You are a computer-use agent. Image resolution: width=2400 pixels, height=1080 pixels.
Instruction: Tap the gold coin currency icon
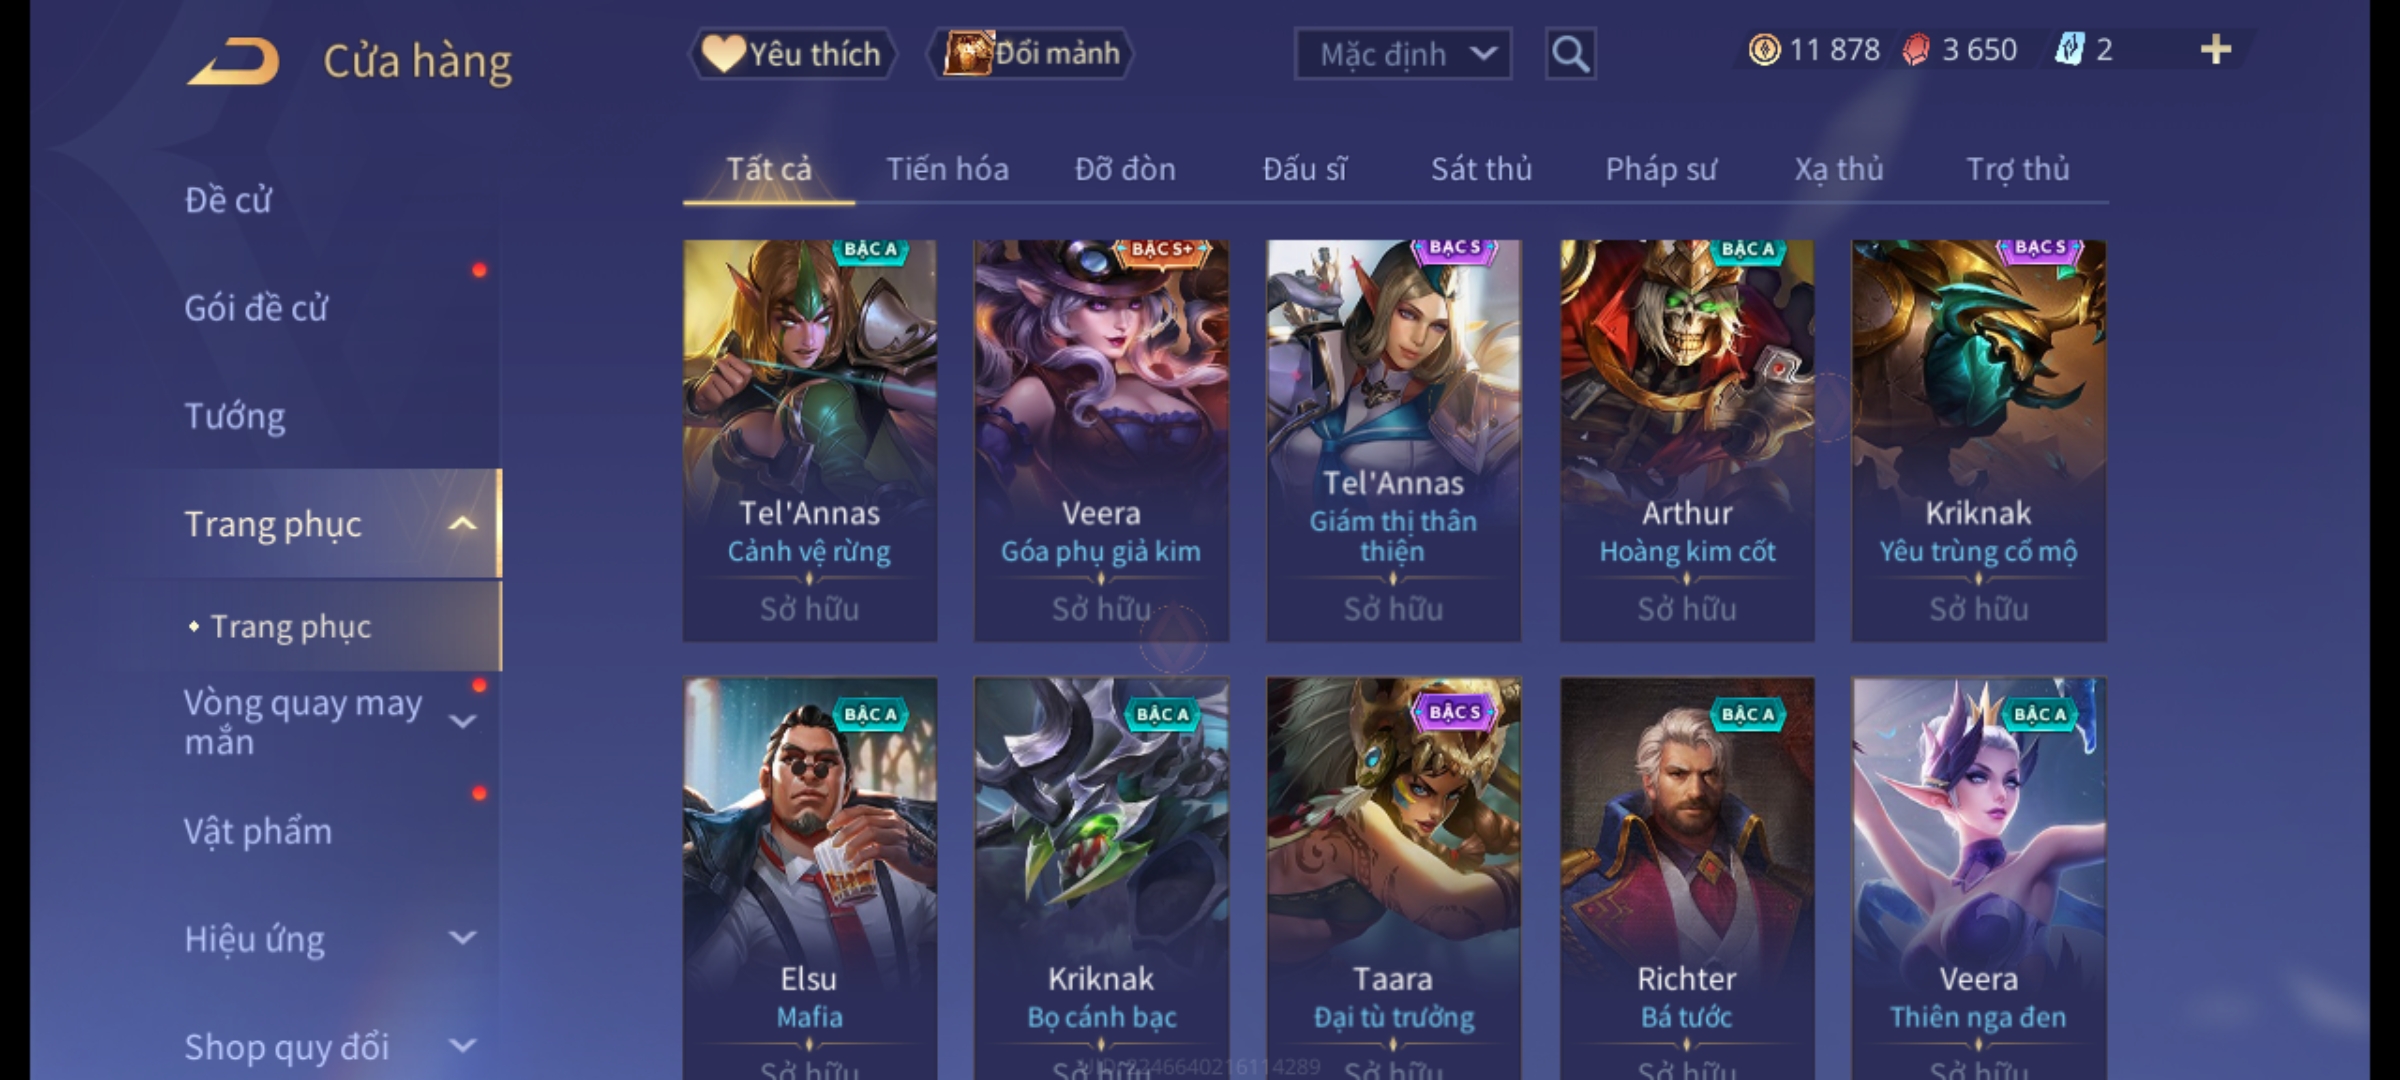pos(1764,50)
